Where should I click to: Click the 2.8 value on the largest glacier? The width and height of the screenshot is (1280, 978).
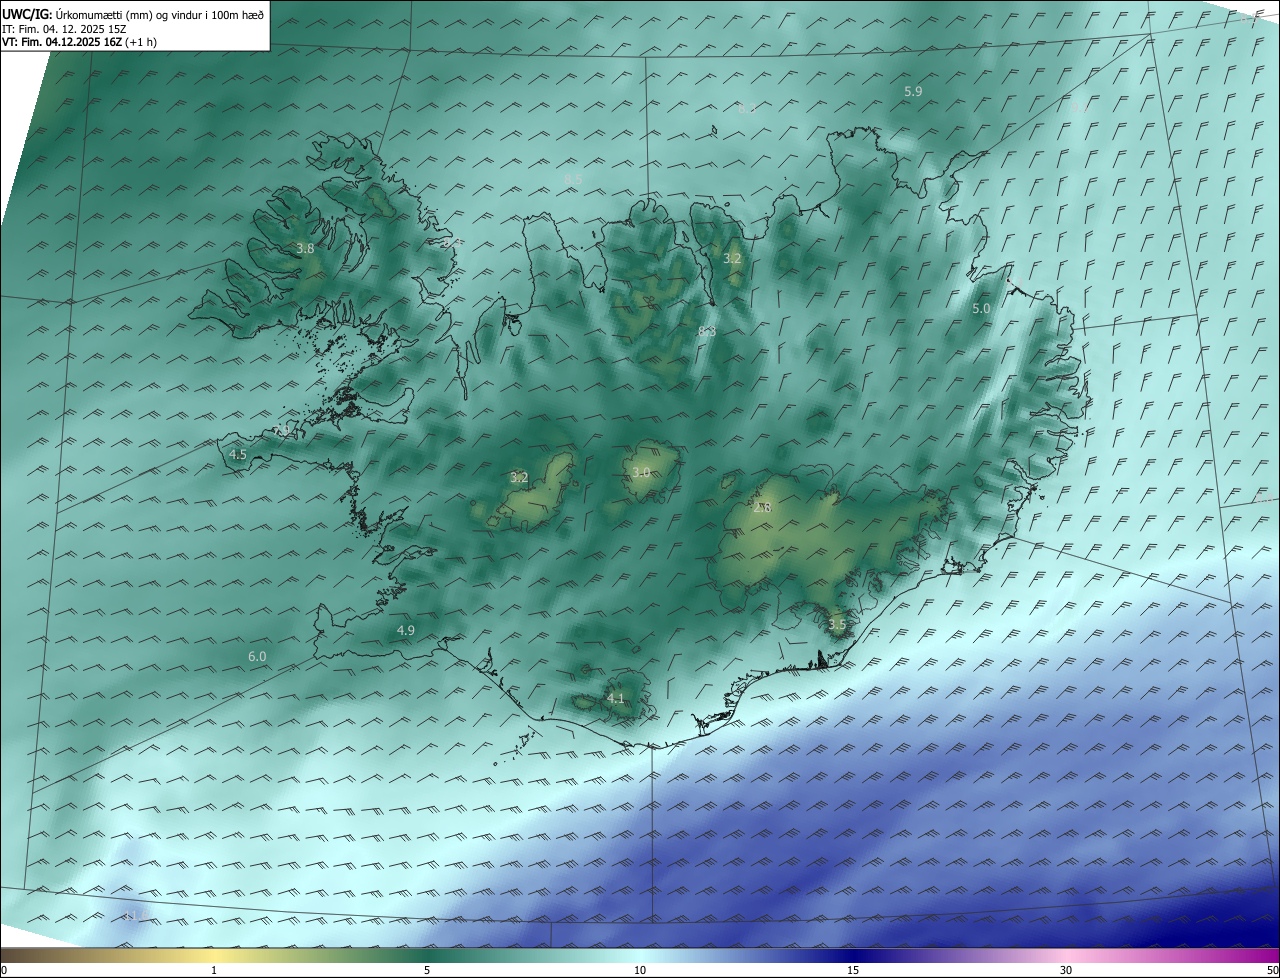[762, 508]
